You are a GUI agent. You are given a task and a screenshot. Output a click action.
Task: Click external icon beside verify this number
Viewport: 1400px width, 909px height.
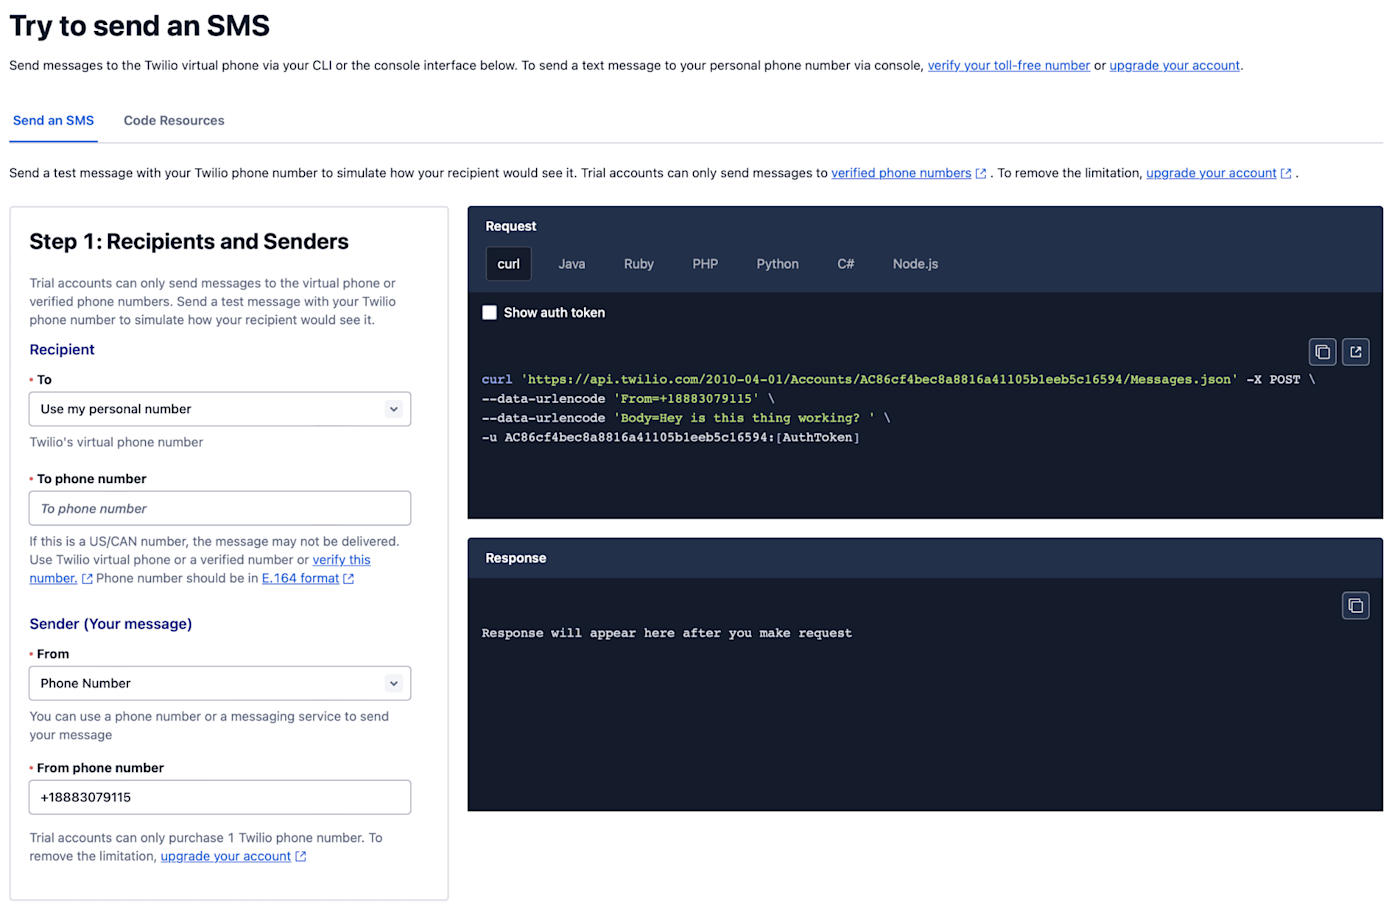(x=87, y=579)
